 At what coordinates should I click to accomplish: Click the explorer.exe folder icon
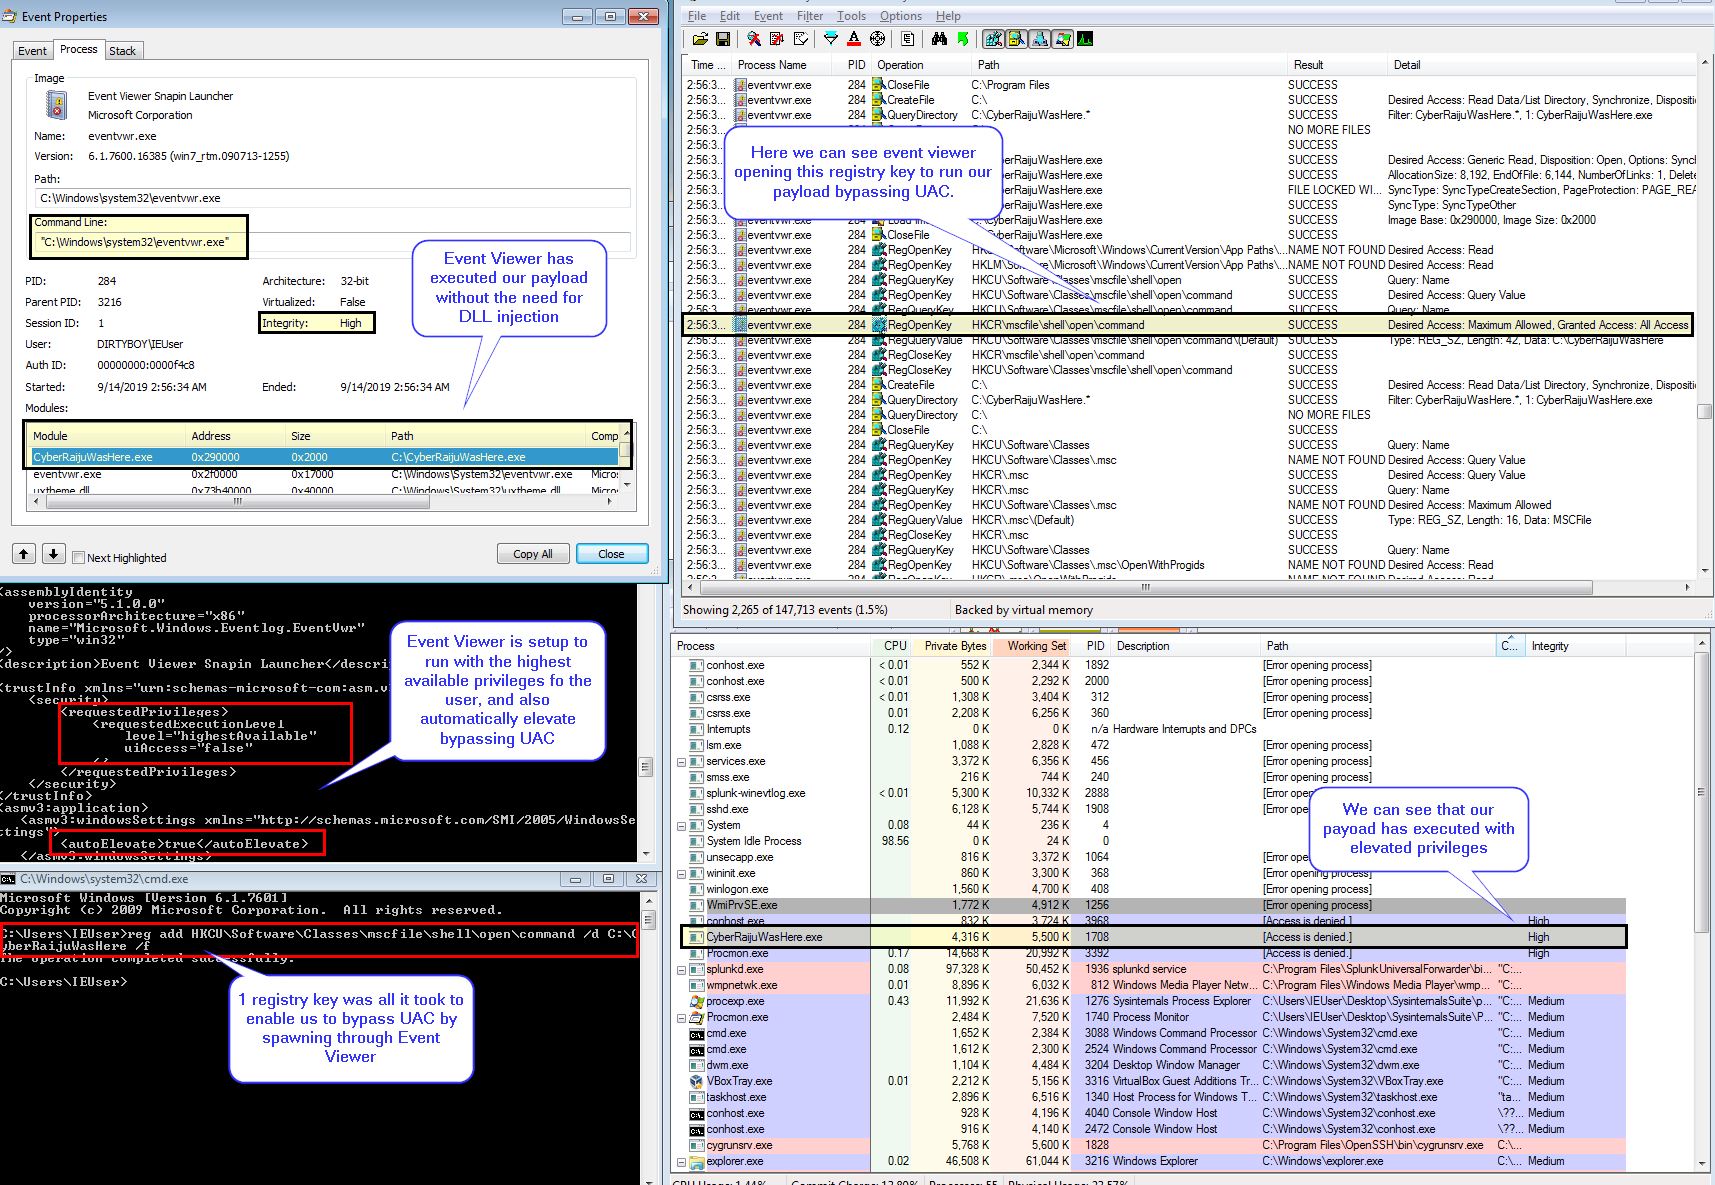[x=696, y=1161]
